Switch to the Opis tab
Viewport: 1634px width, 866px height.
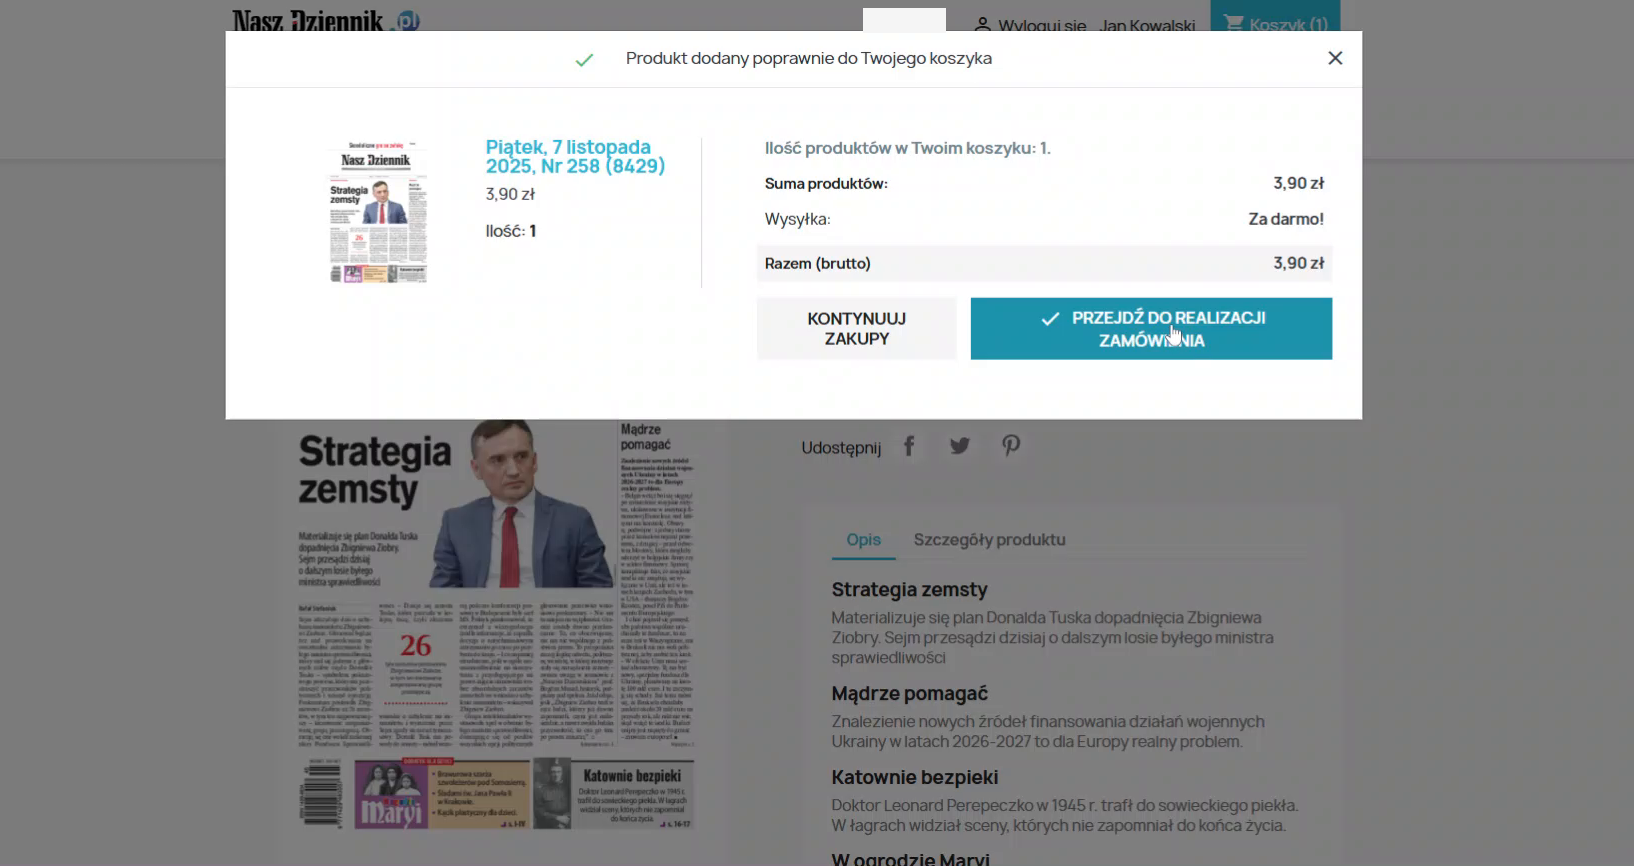point(864,540)
